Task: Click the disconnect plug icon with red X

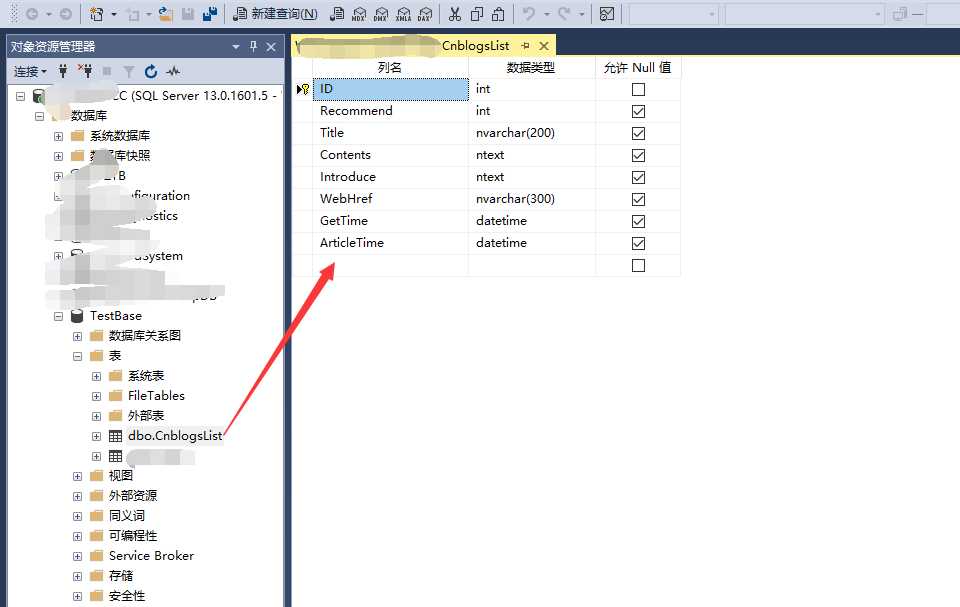Action: [85, 72]
